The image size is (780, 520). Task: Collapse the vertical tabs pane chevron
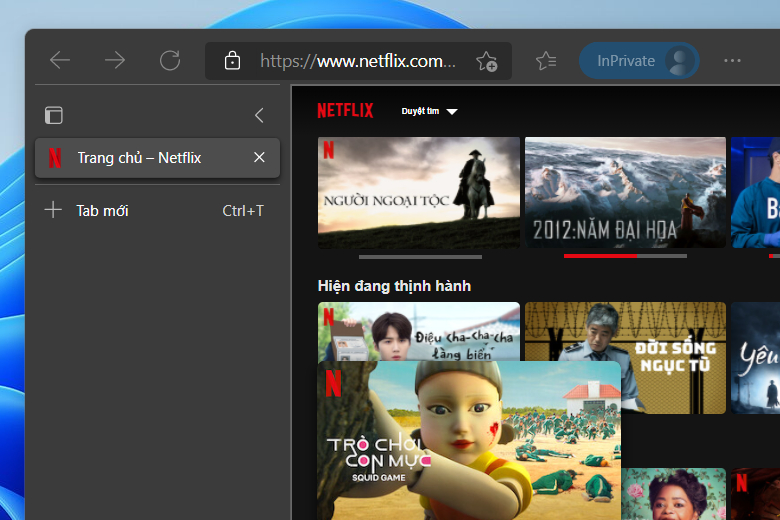(x=259, y=115)
